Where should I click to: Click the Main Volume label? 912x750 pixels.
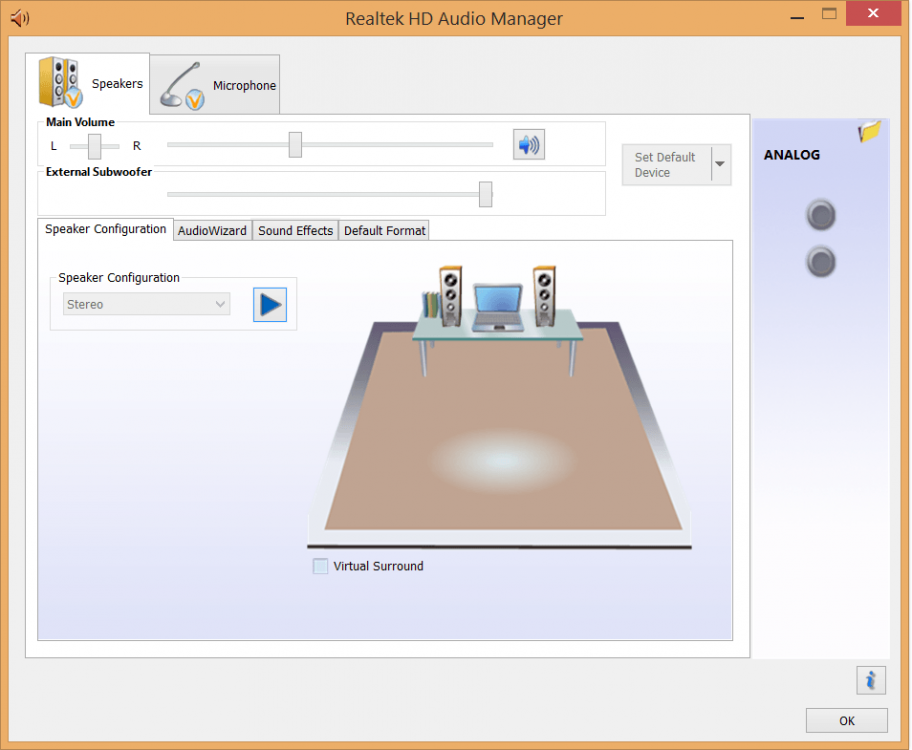(x=80, y=122)
